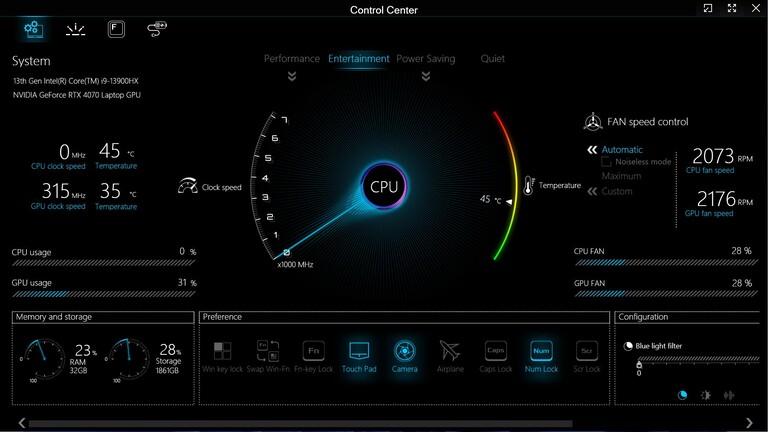The width and height of the screenshot is (768, 432).
Task: Click the Storage usage gauge
Action: point(129,359)
